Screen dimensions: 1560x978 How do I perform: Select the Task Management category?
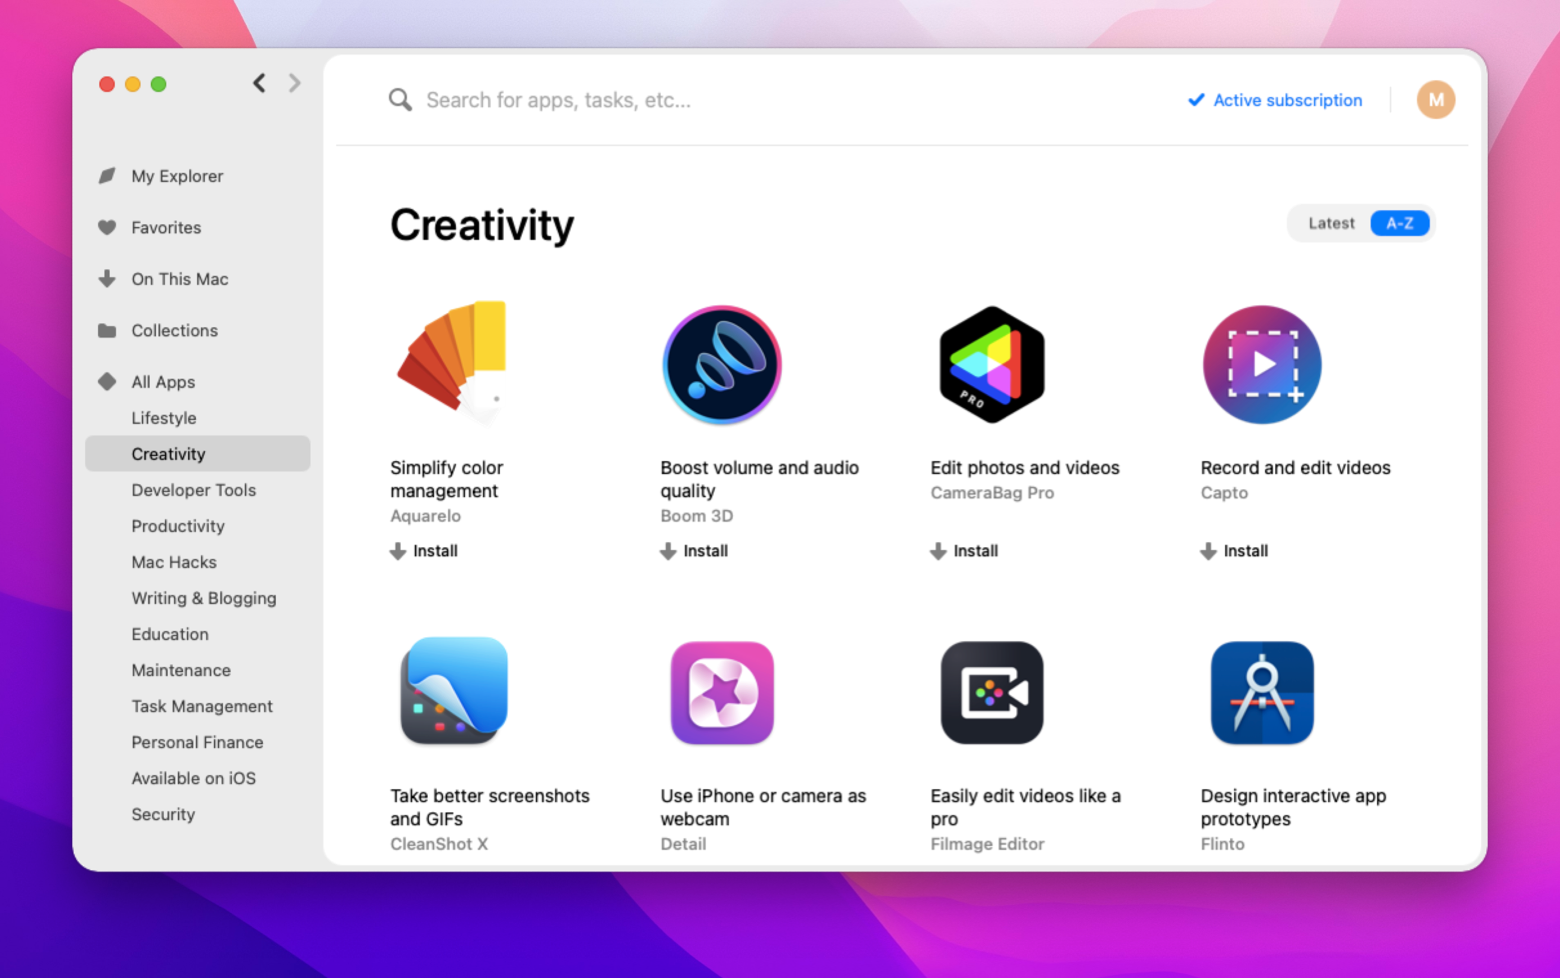click(202, 706)
